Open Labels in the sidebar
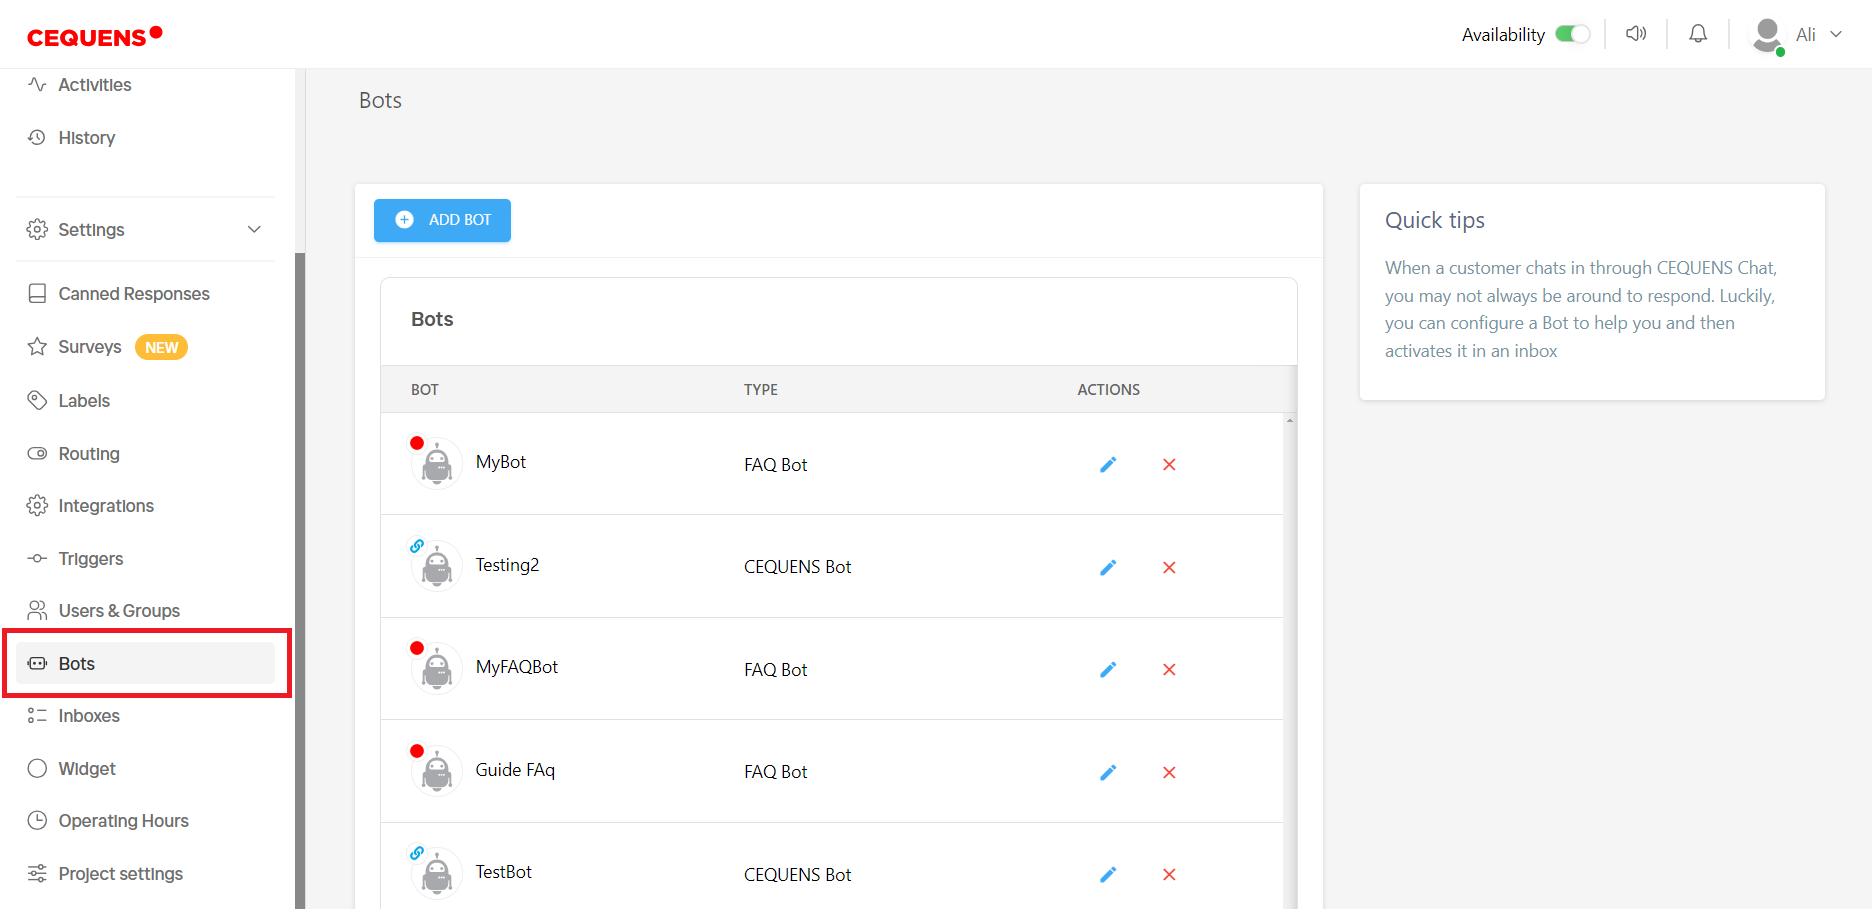Image resolution: width=1872 pixels, height=909 pixels. (x=84, y=401)
